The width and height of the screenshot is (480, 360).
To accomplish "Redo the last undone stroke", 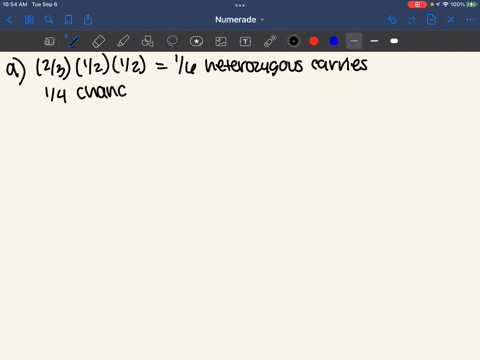I will click(x=412, y=20).
